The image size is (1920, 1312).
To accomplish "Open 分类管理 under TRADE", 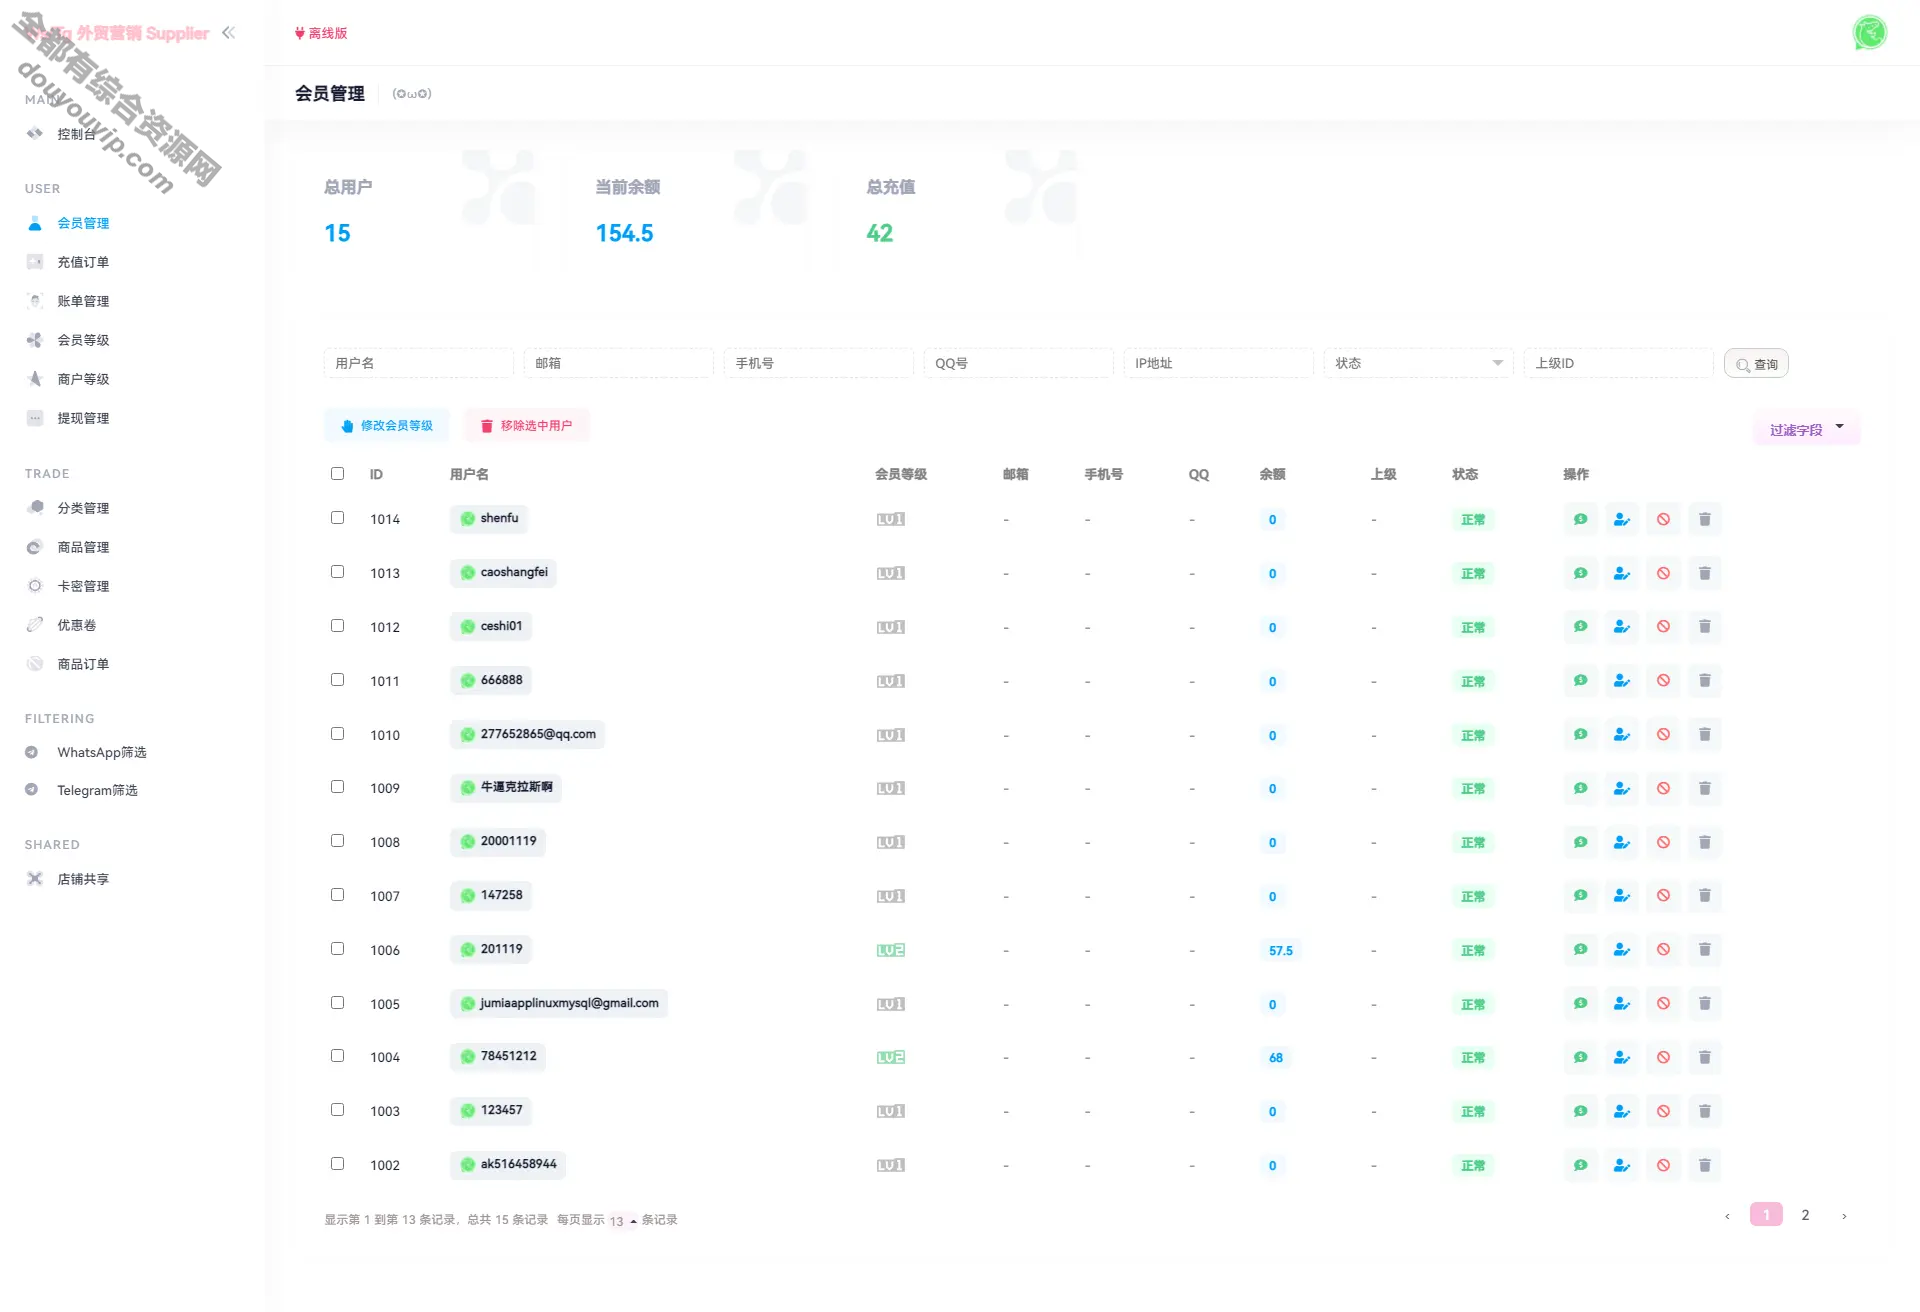I will pos(83,508).
